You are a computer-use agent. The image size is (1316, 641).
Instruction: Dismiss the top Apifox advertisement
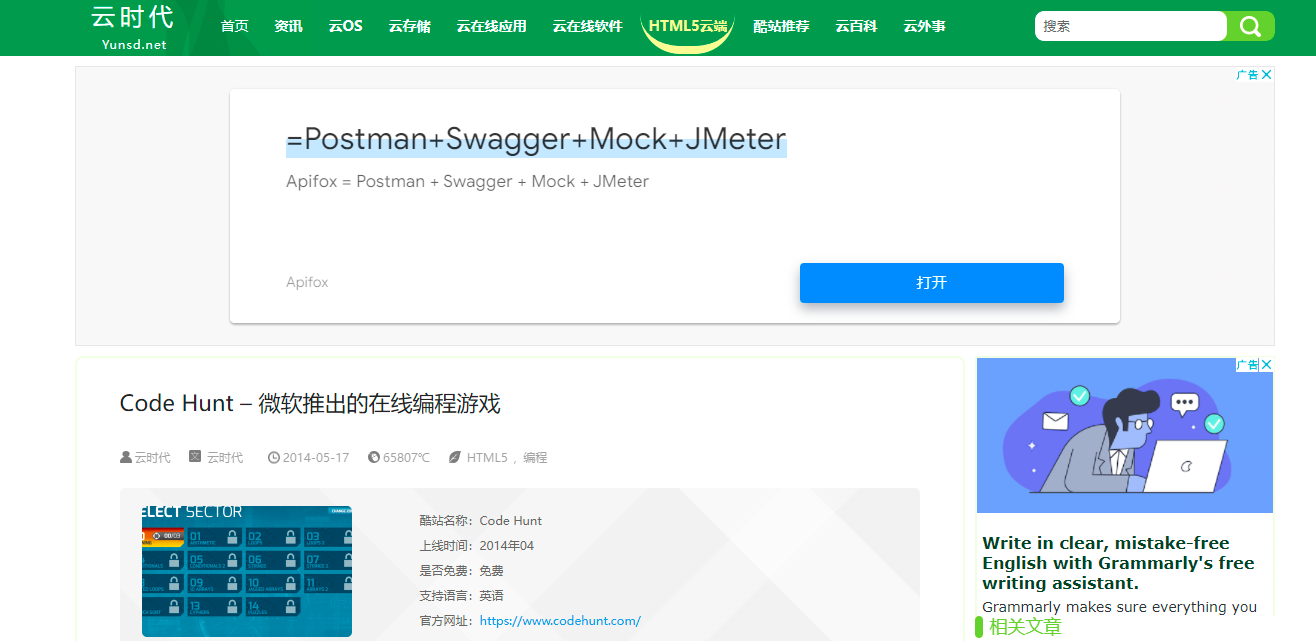click(1266, 73)
